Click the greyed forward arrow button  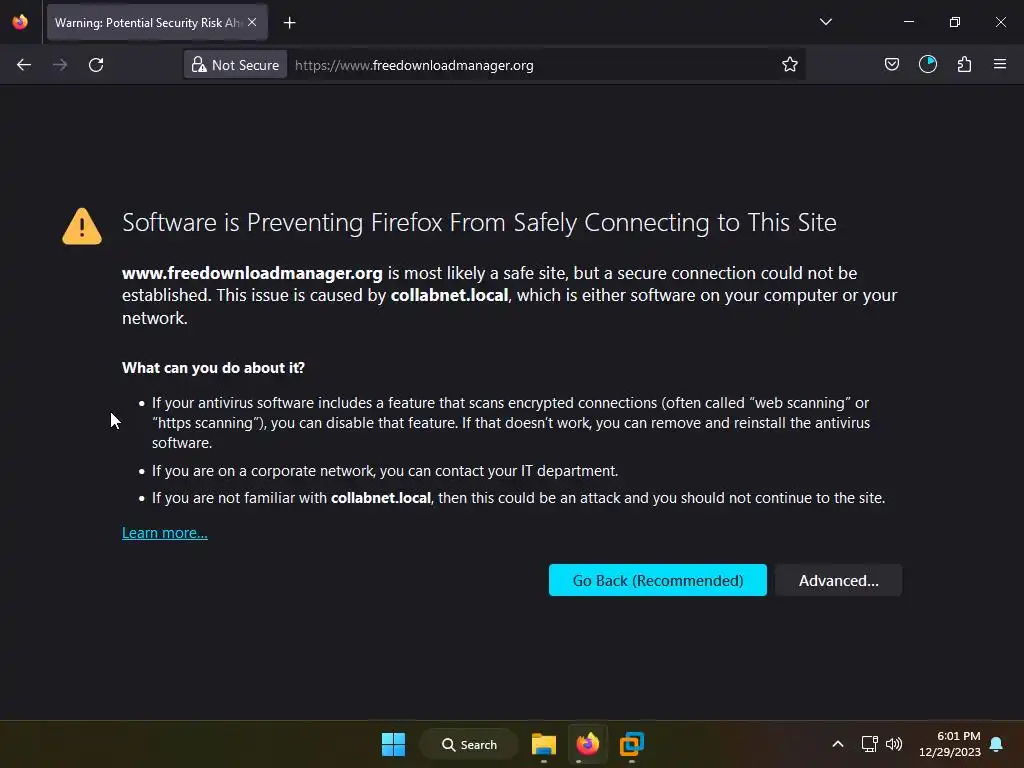point(60,65)
